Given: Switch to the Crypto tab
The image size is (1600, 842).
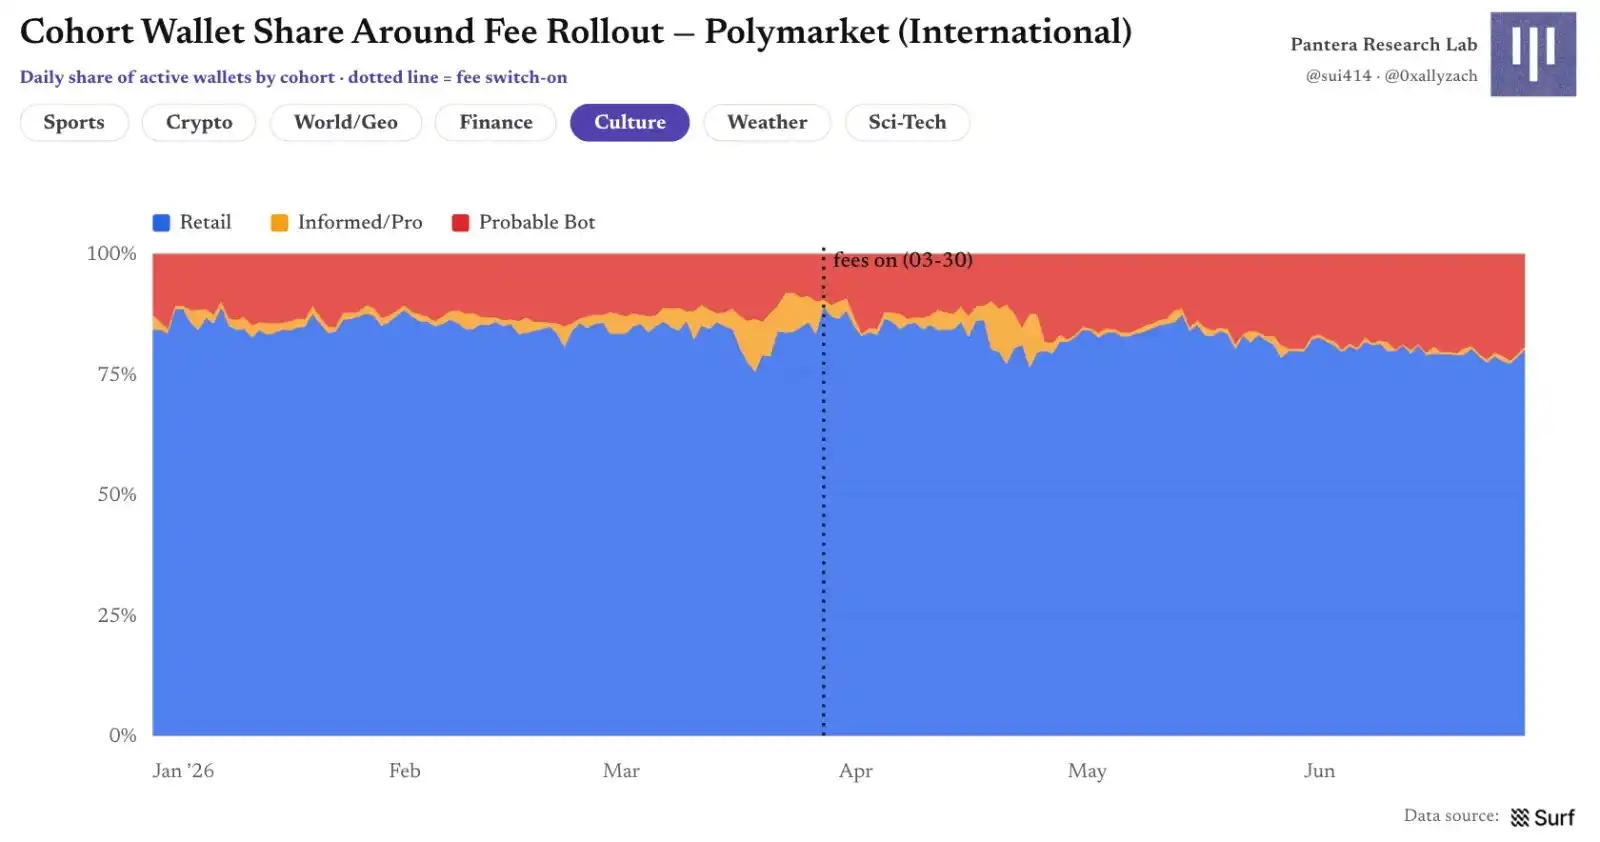Looking at the screenshot, I should 199,122.
